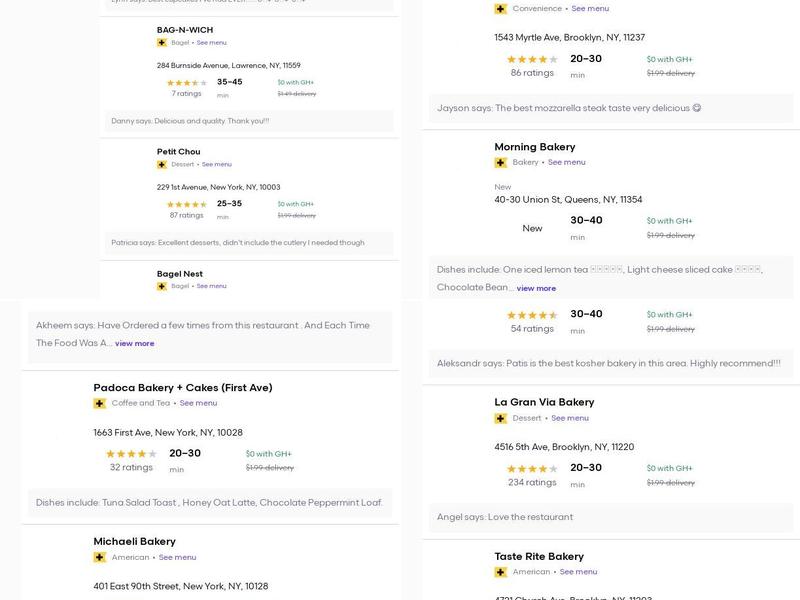Open See menu for the Convenience store

coord(590,9)
